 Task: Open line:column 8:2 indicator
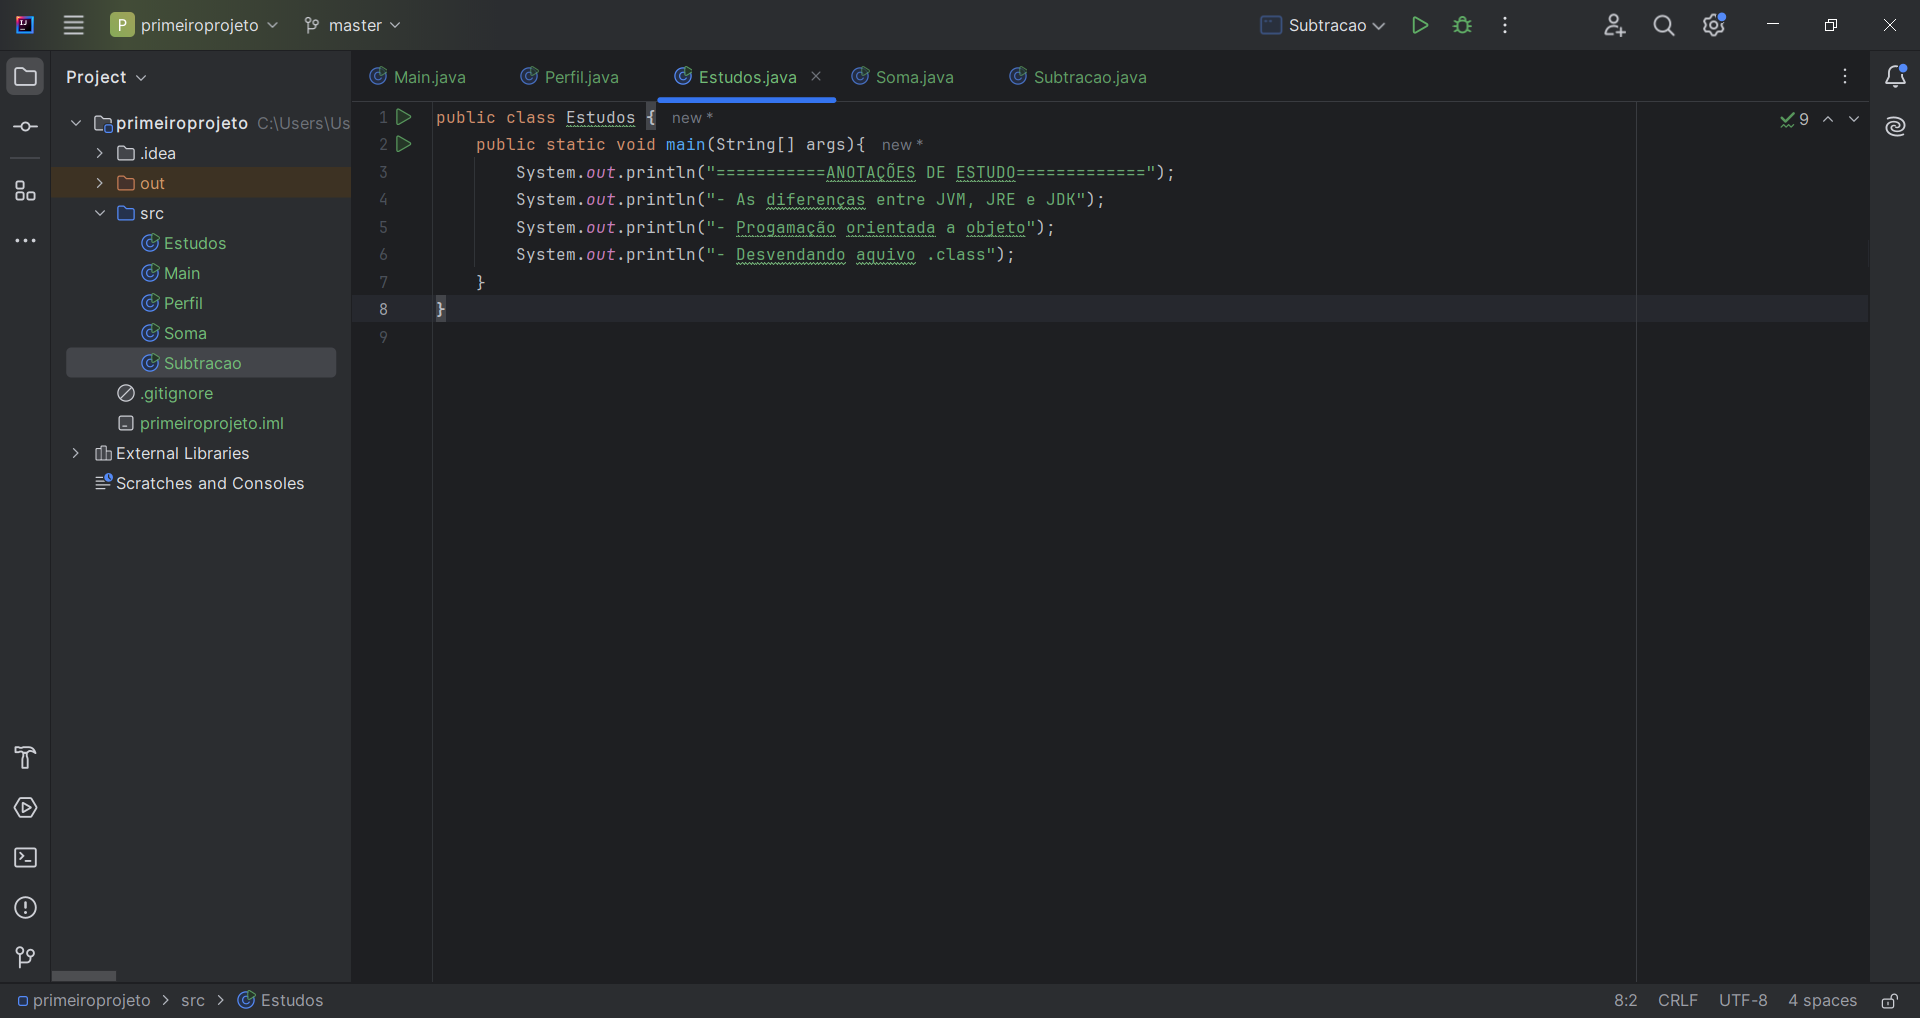[x=1625, y=1000]
